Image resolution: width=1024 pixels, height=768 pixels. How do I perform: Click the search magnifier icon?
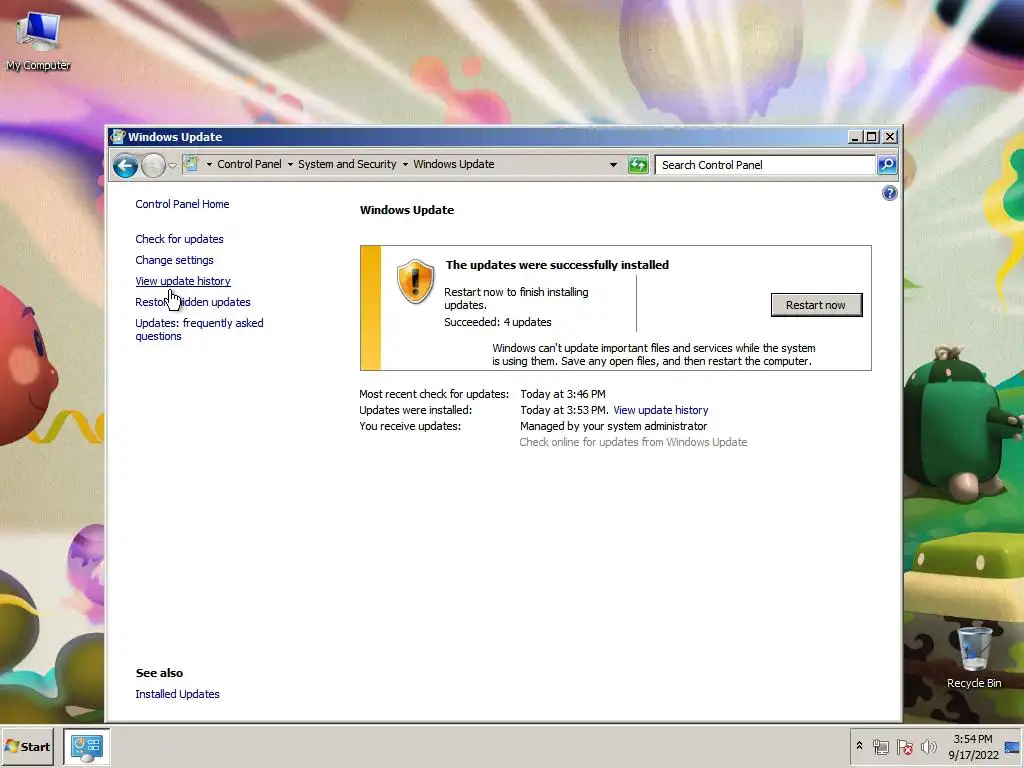click(x=887, y=165)
